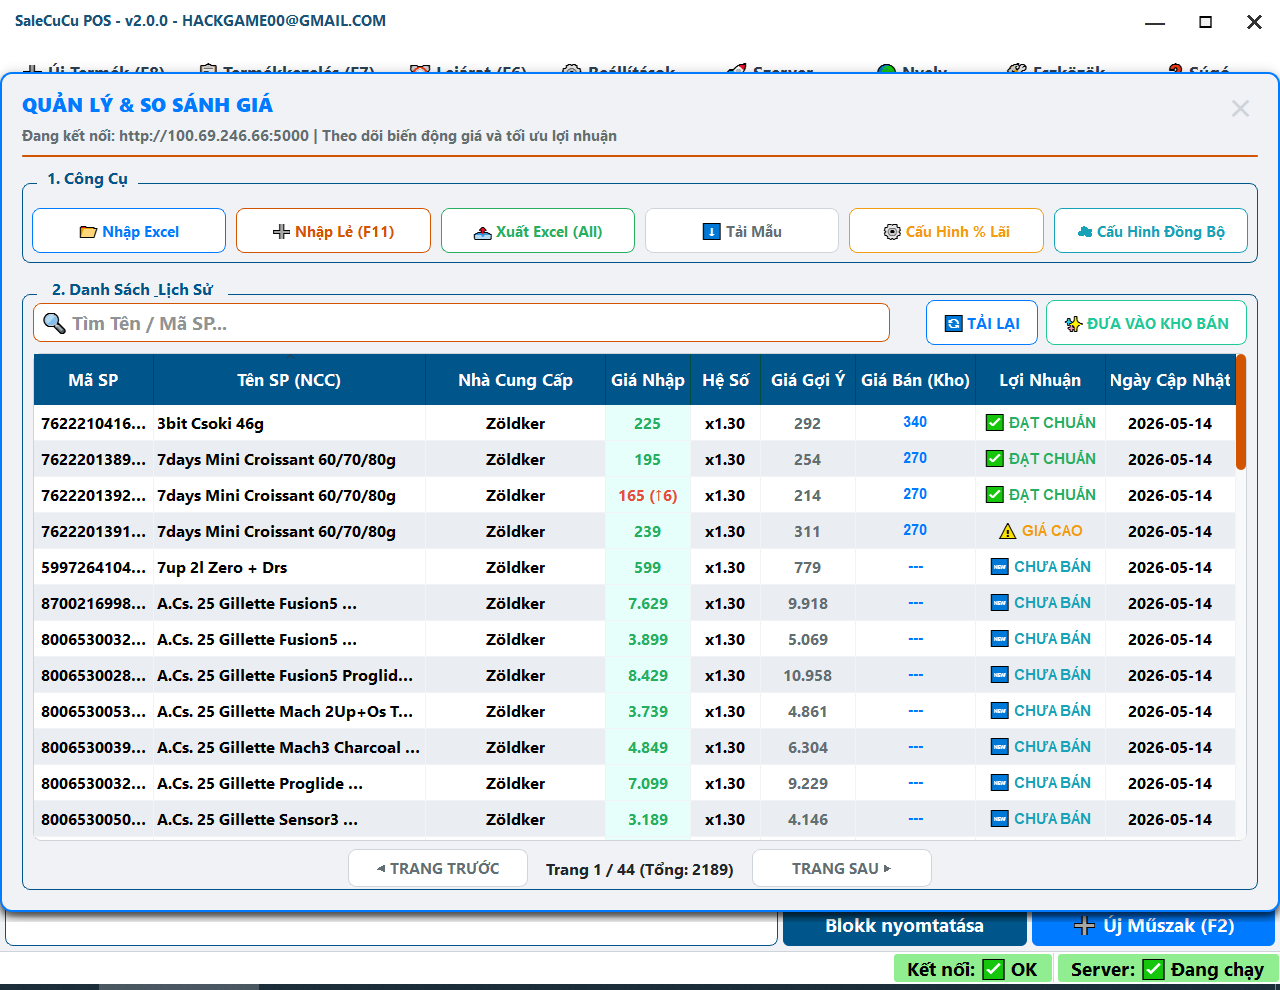Go back with TRANG TRƯỚC button

coord(438,868)
